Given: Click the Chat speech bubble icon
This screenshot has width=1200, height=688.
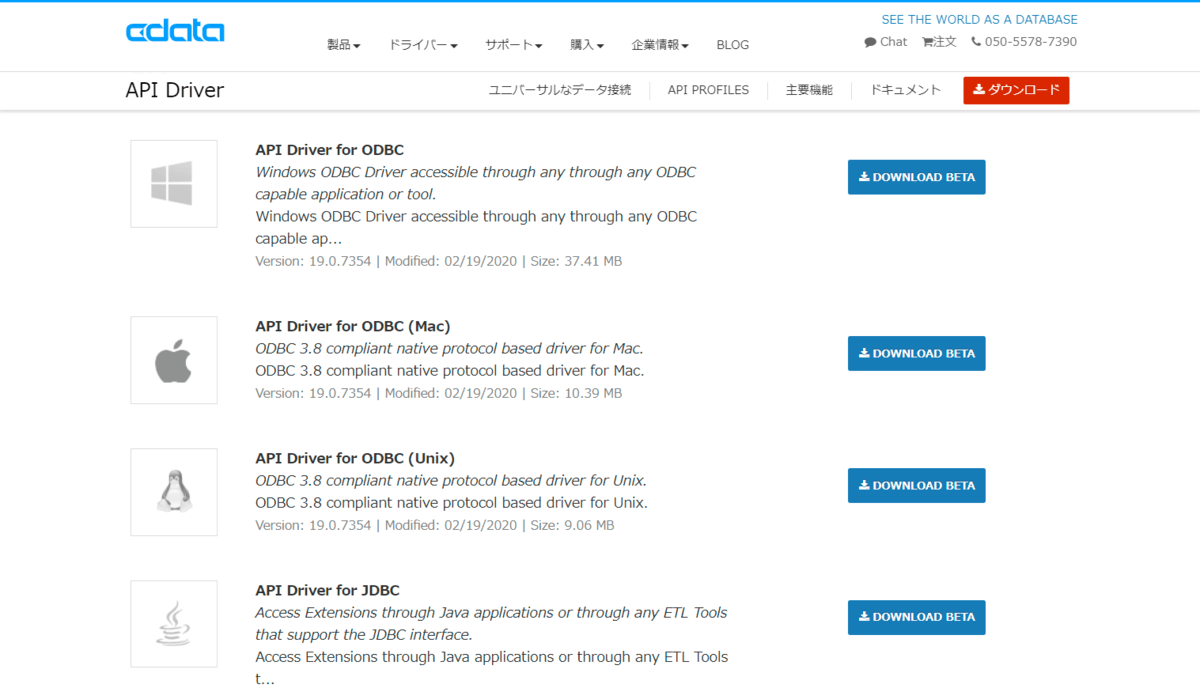Looking at the screenshot, I should click(x=870, y=42).
